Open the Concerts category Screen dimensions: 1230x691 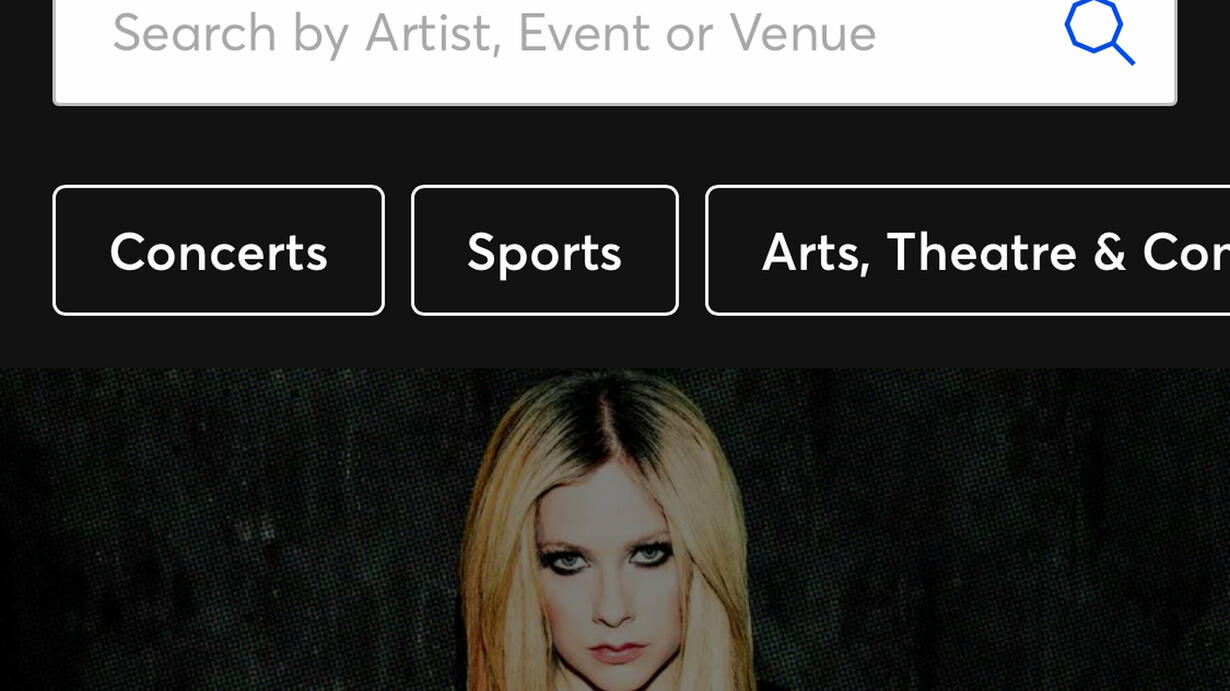(x=218, y=250)
